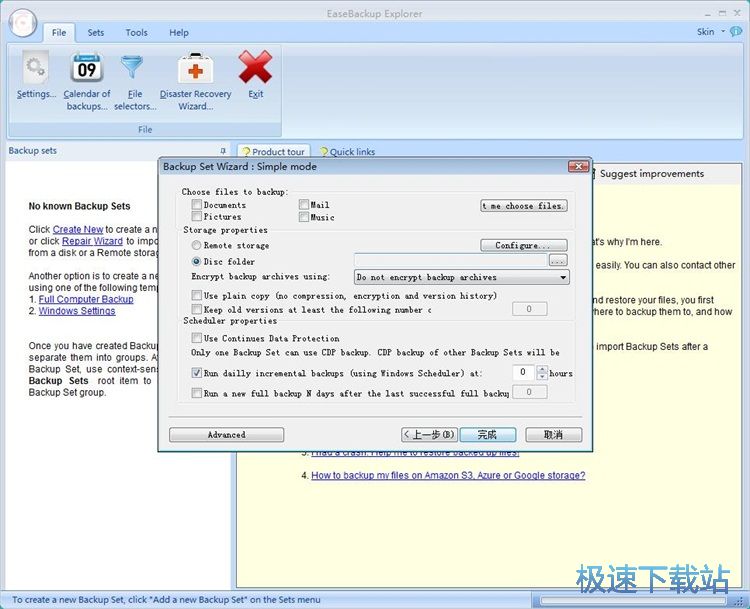The image size is (750, 609).
Task: Launch Disaster Recovery Wizard
Action: 195,82
